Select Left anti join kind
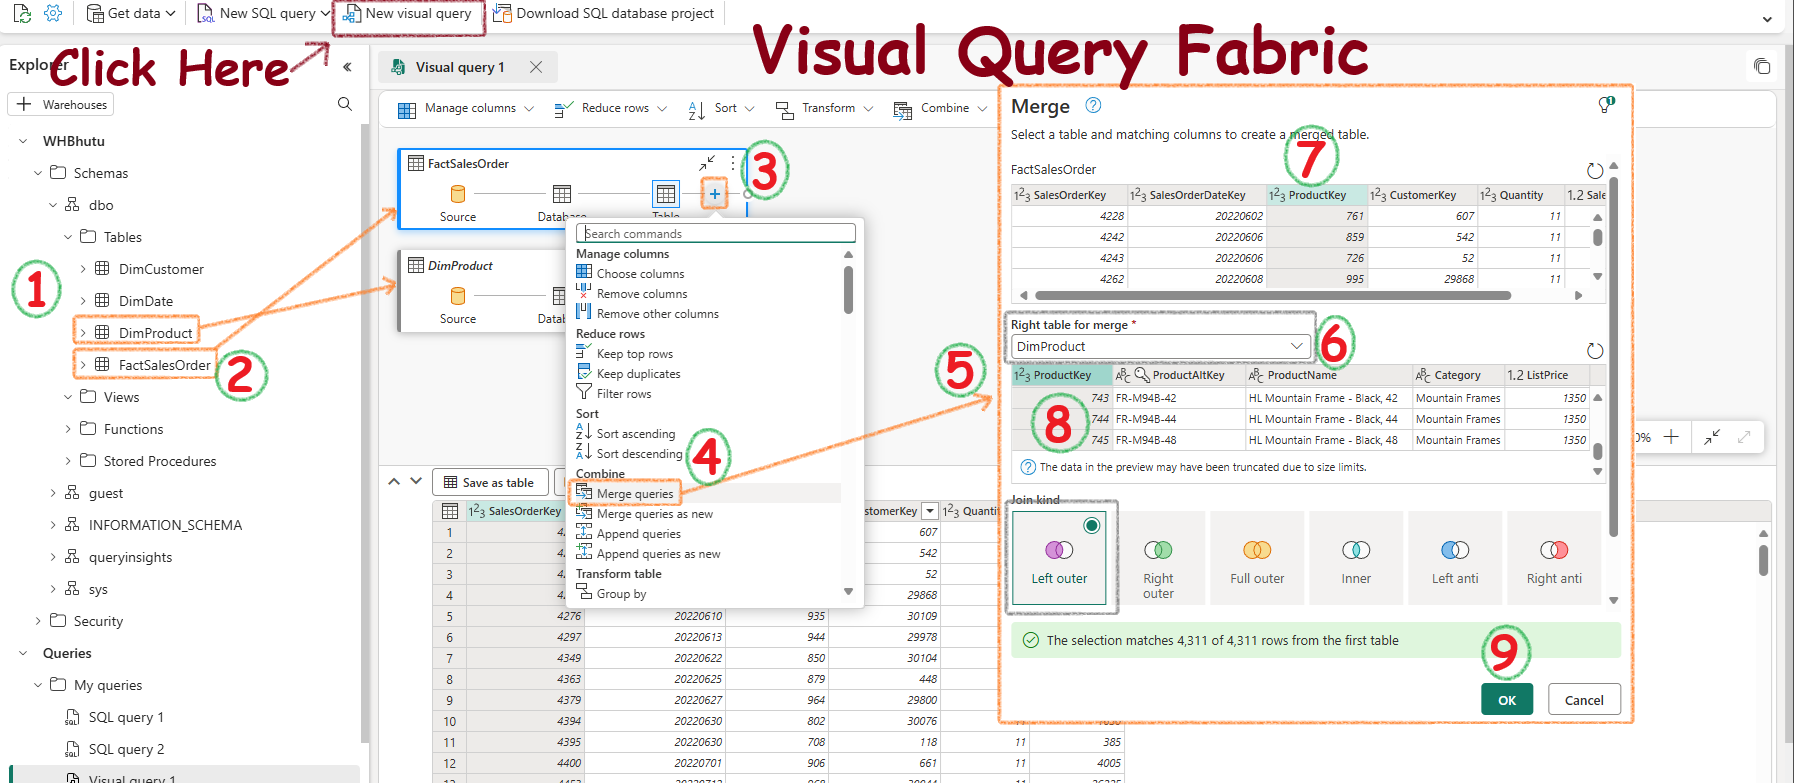 tap(1455, 558)
